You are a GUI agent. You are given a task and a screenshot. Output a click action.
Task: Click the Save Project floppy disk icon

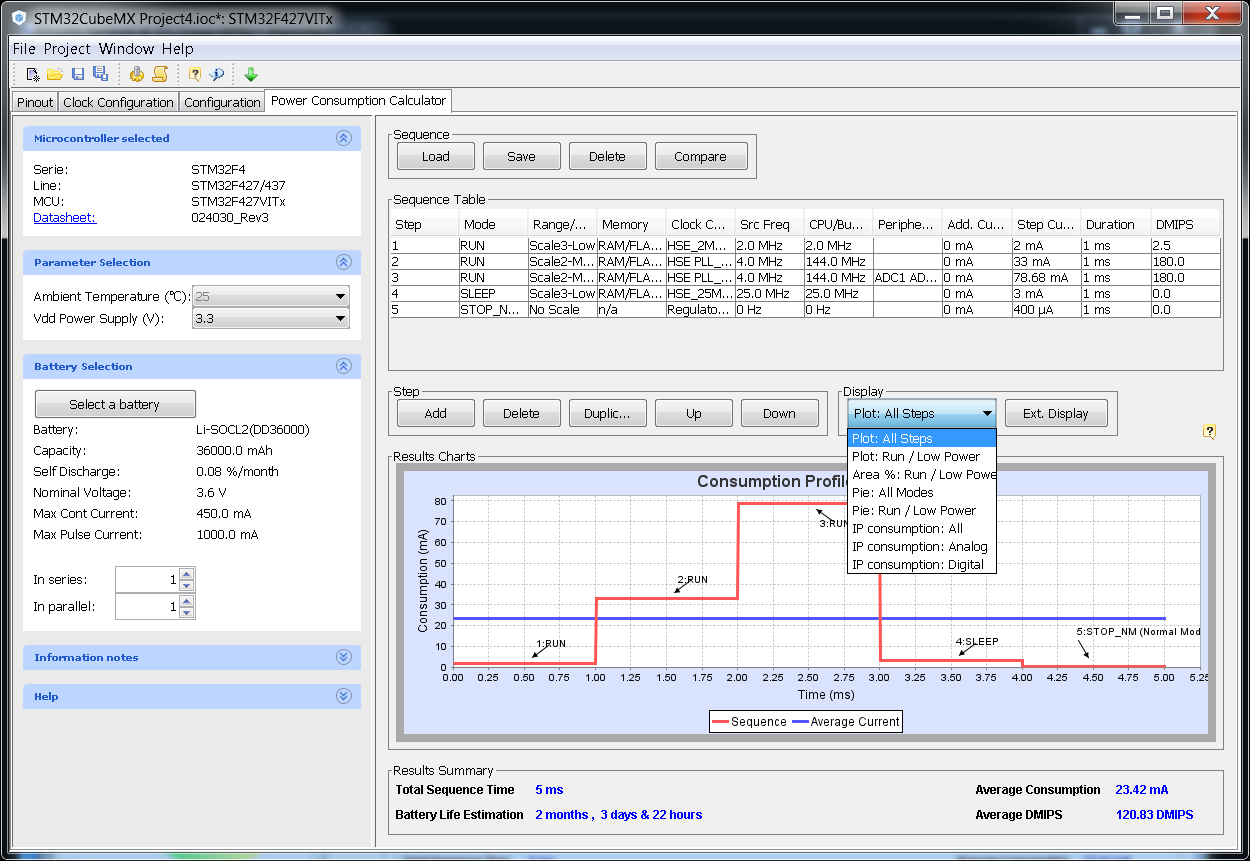click(x=78, y=74)
